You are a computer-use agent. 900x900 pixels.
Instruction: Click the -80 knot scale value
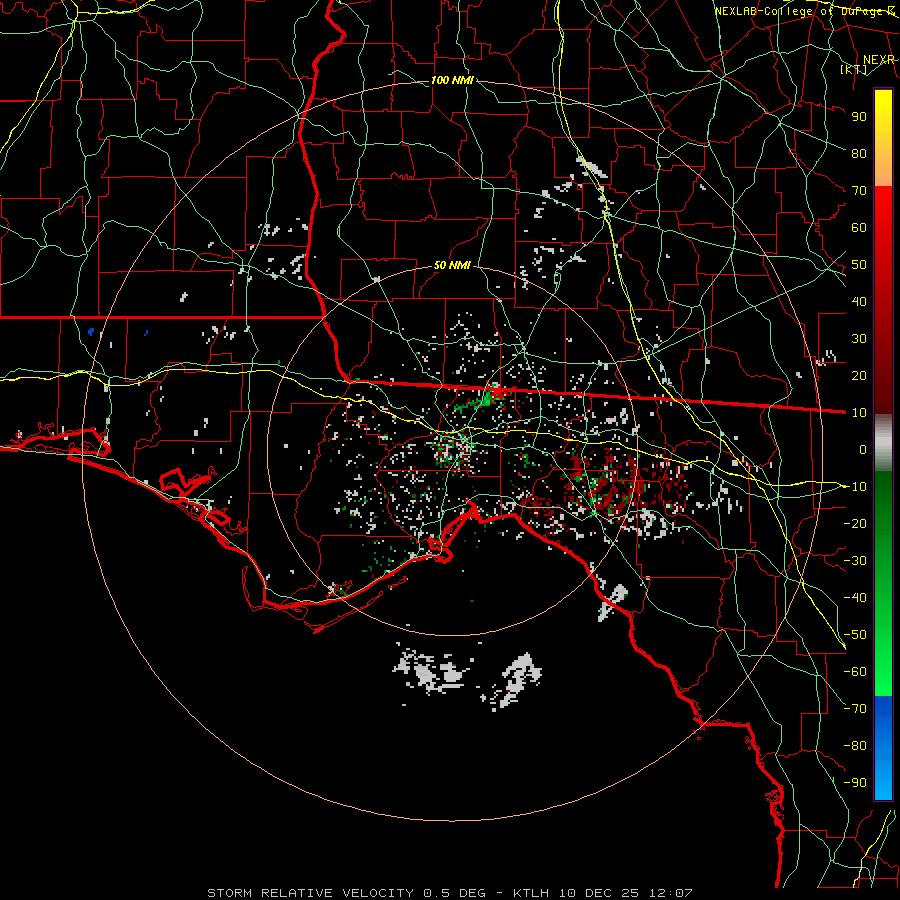tap(855, 746)
